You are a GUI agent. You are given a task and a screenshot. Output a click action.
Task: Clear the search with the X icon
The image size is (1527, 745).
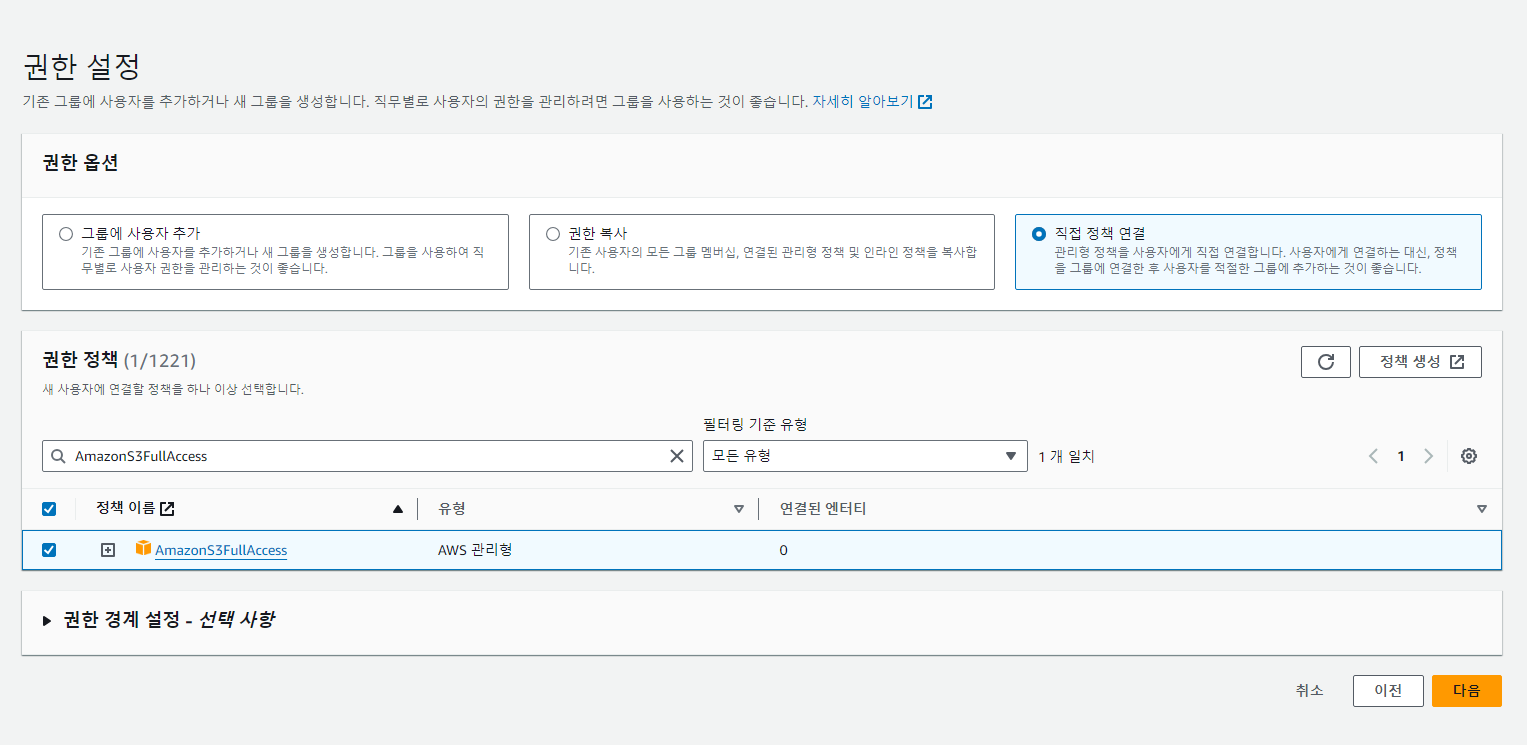click(676, 455)
